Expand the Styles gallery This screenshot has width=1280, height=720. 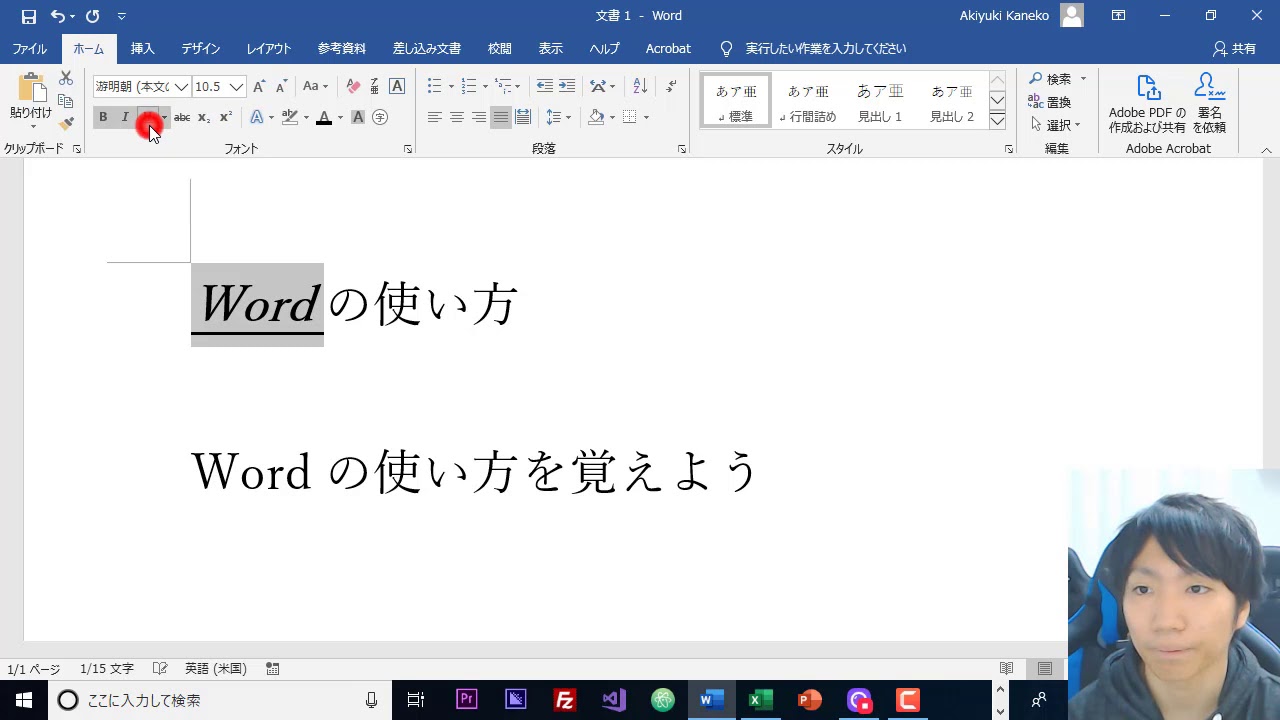point(997,120)
